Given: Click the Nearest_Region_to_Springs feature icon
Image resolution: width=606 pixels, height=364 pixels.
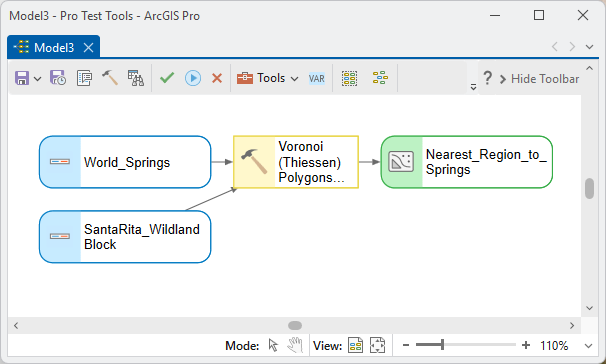Looking at the screenshot, I should tap(401, 162).
